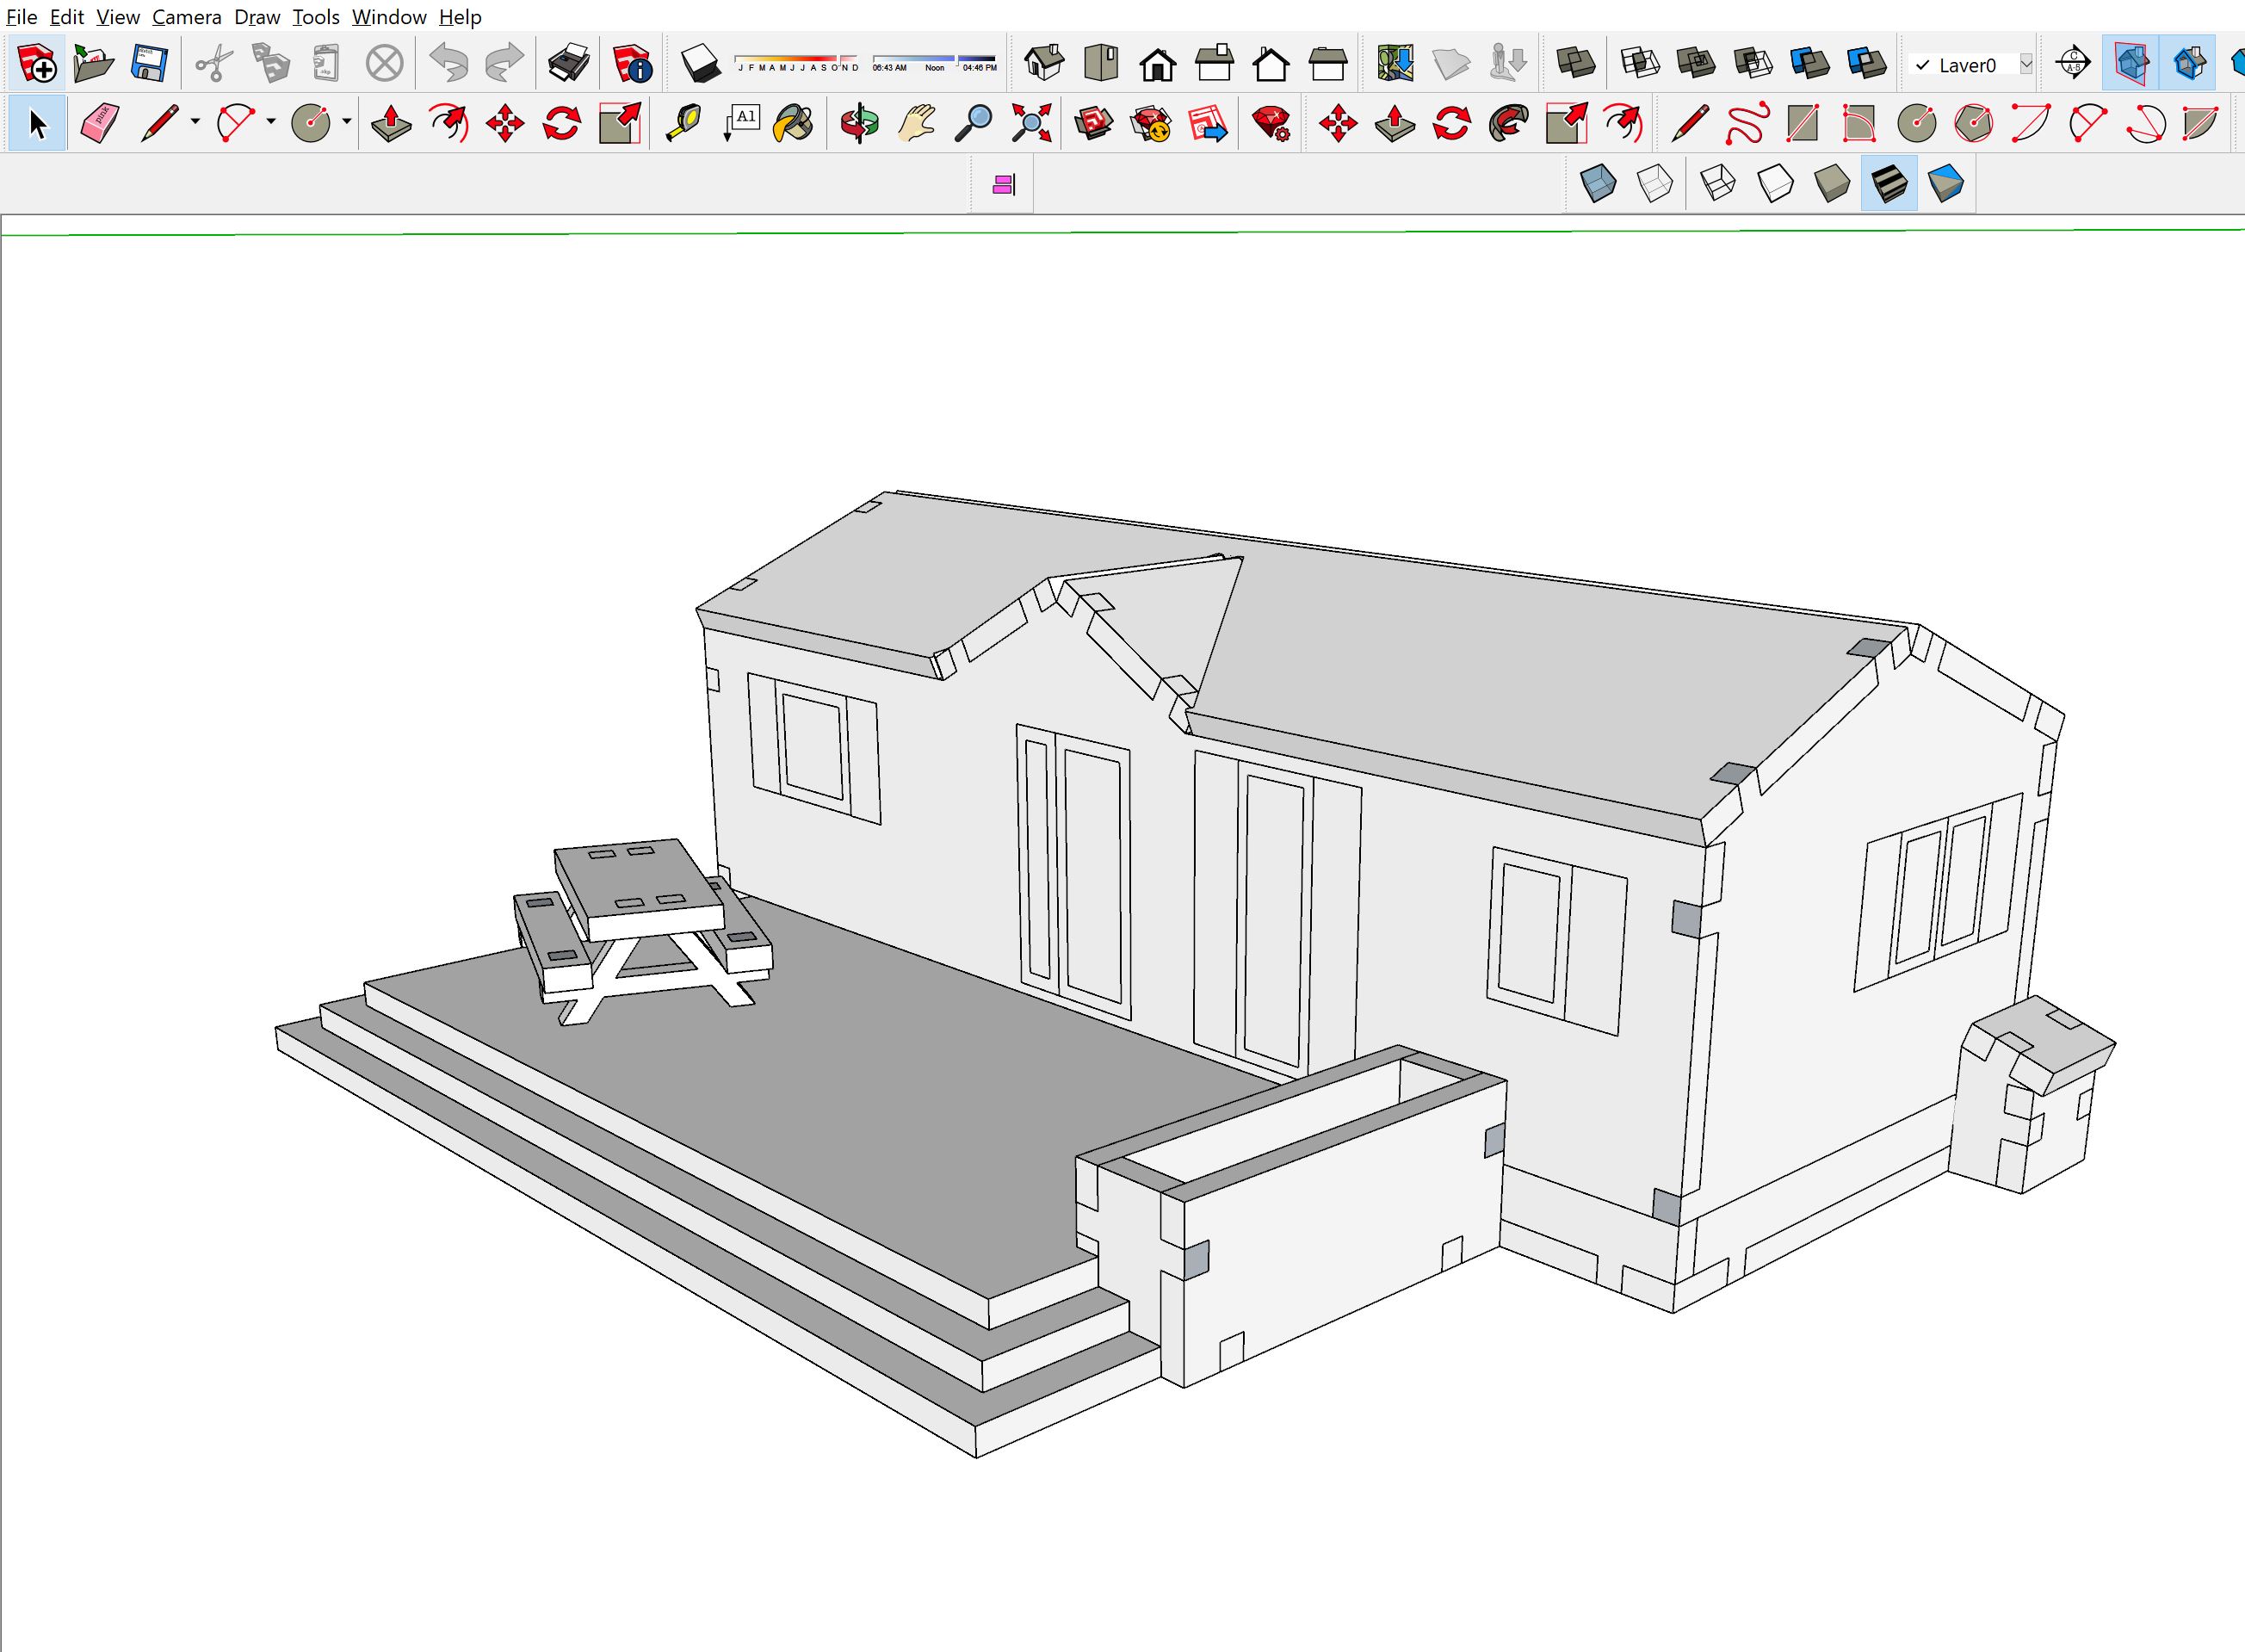Click the Send to LayOut icon
Screen dimensions: 2245x1652
tap(1208, 123)
